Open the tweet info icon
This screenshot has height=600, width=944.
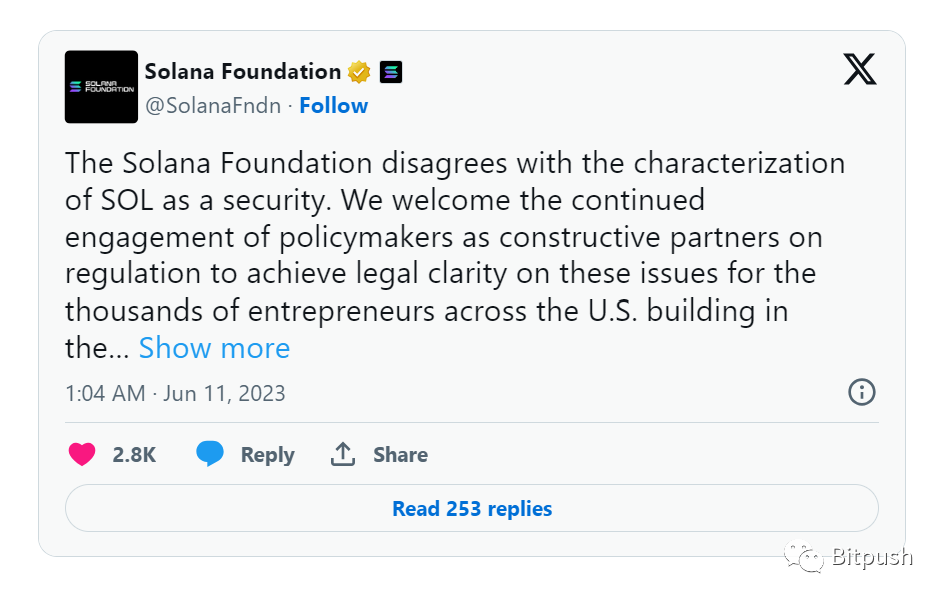tap(861, 392)
